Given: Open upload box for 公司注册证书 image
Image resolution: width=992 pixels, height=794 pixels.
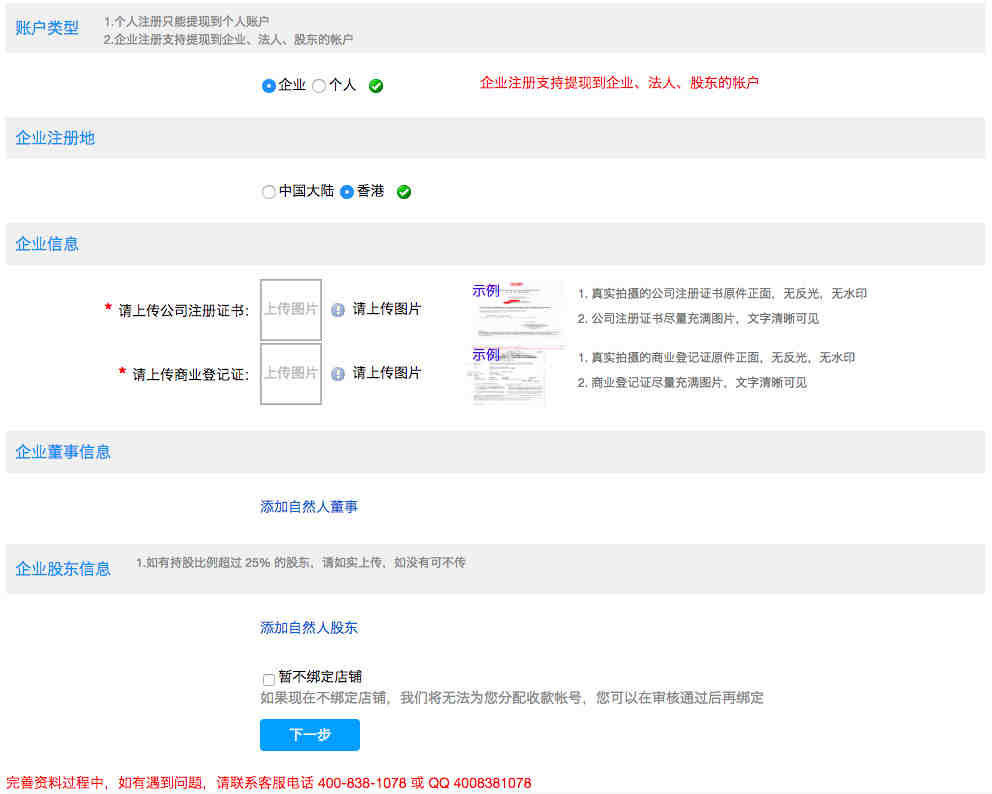Looking at the screenshot, I should (291, 310).
